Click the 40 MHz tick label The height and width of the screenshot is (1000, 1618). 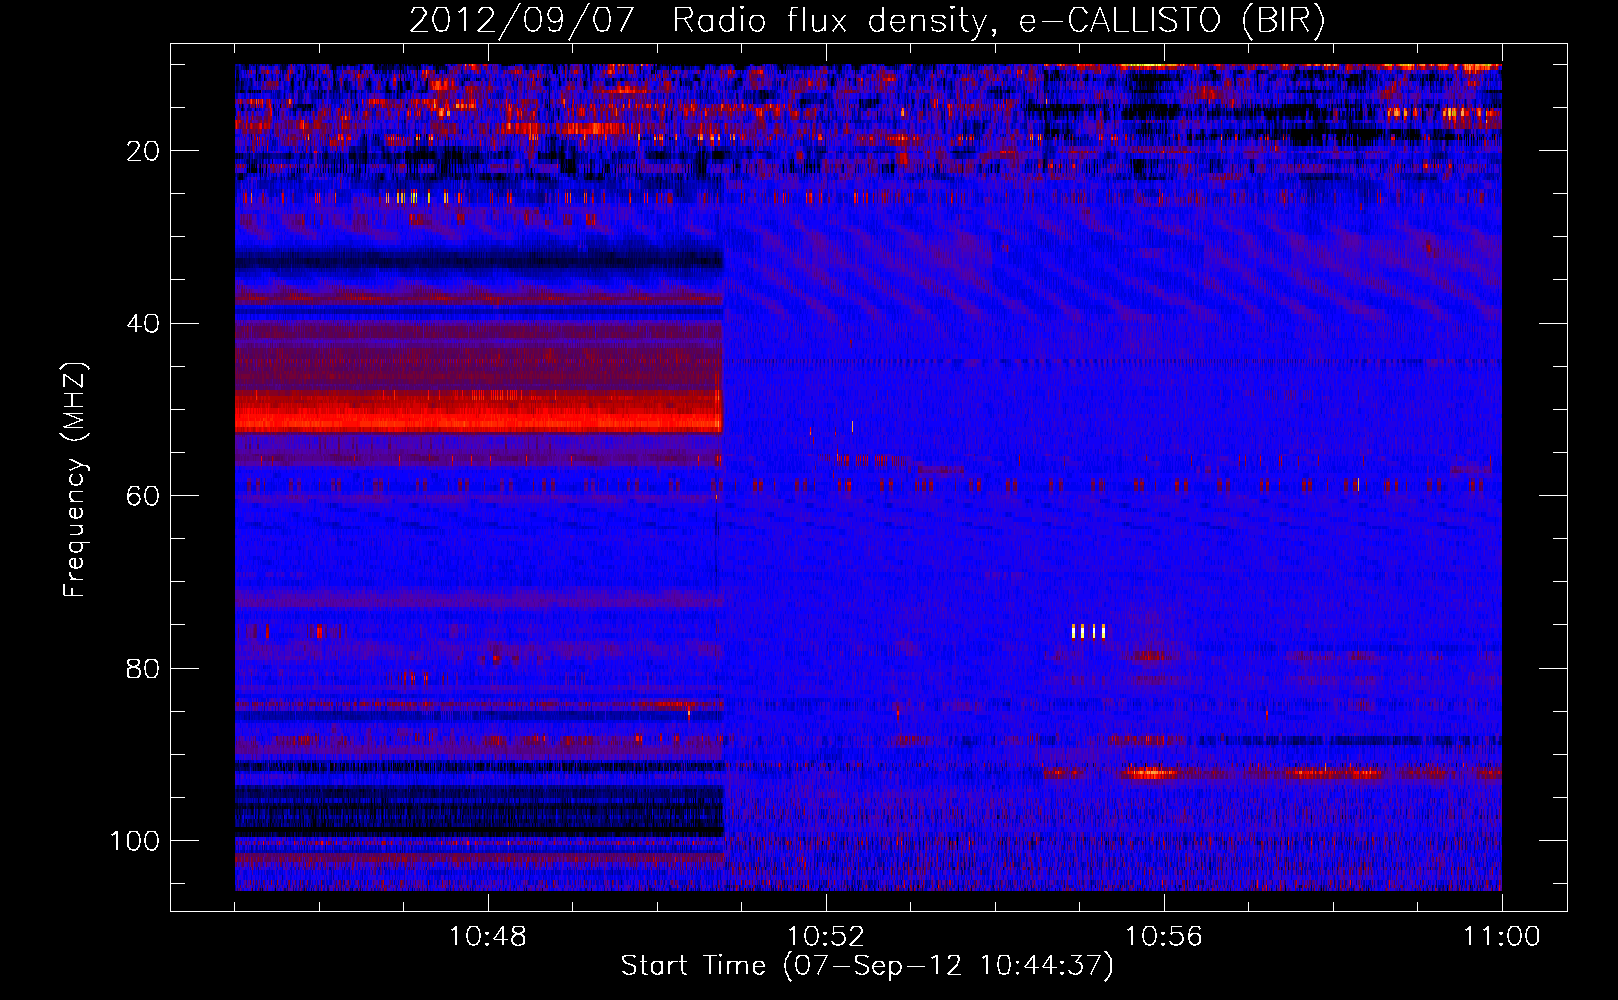(x=144, y=324)
